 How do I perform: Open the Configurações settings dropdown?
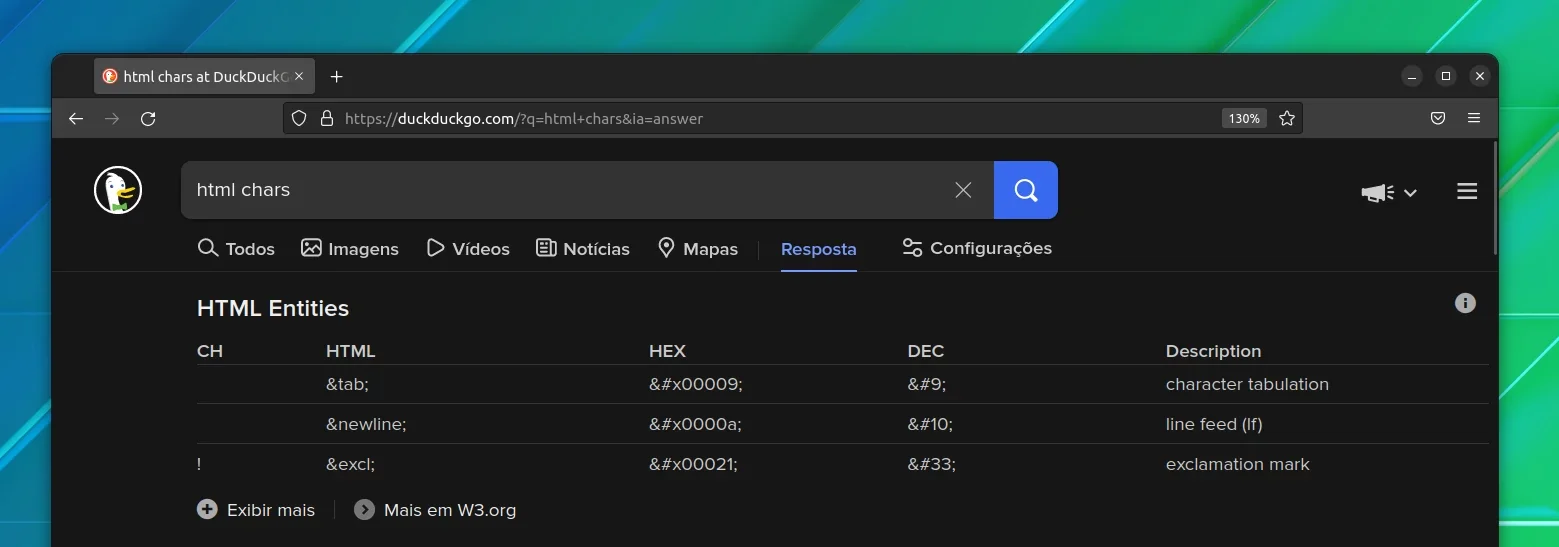pos(977,248)
